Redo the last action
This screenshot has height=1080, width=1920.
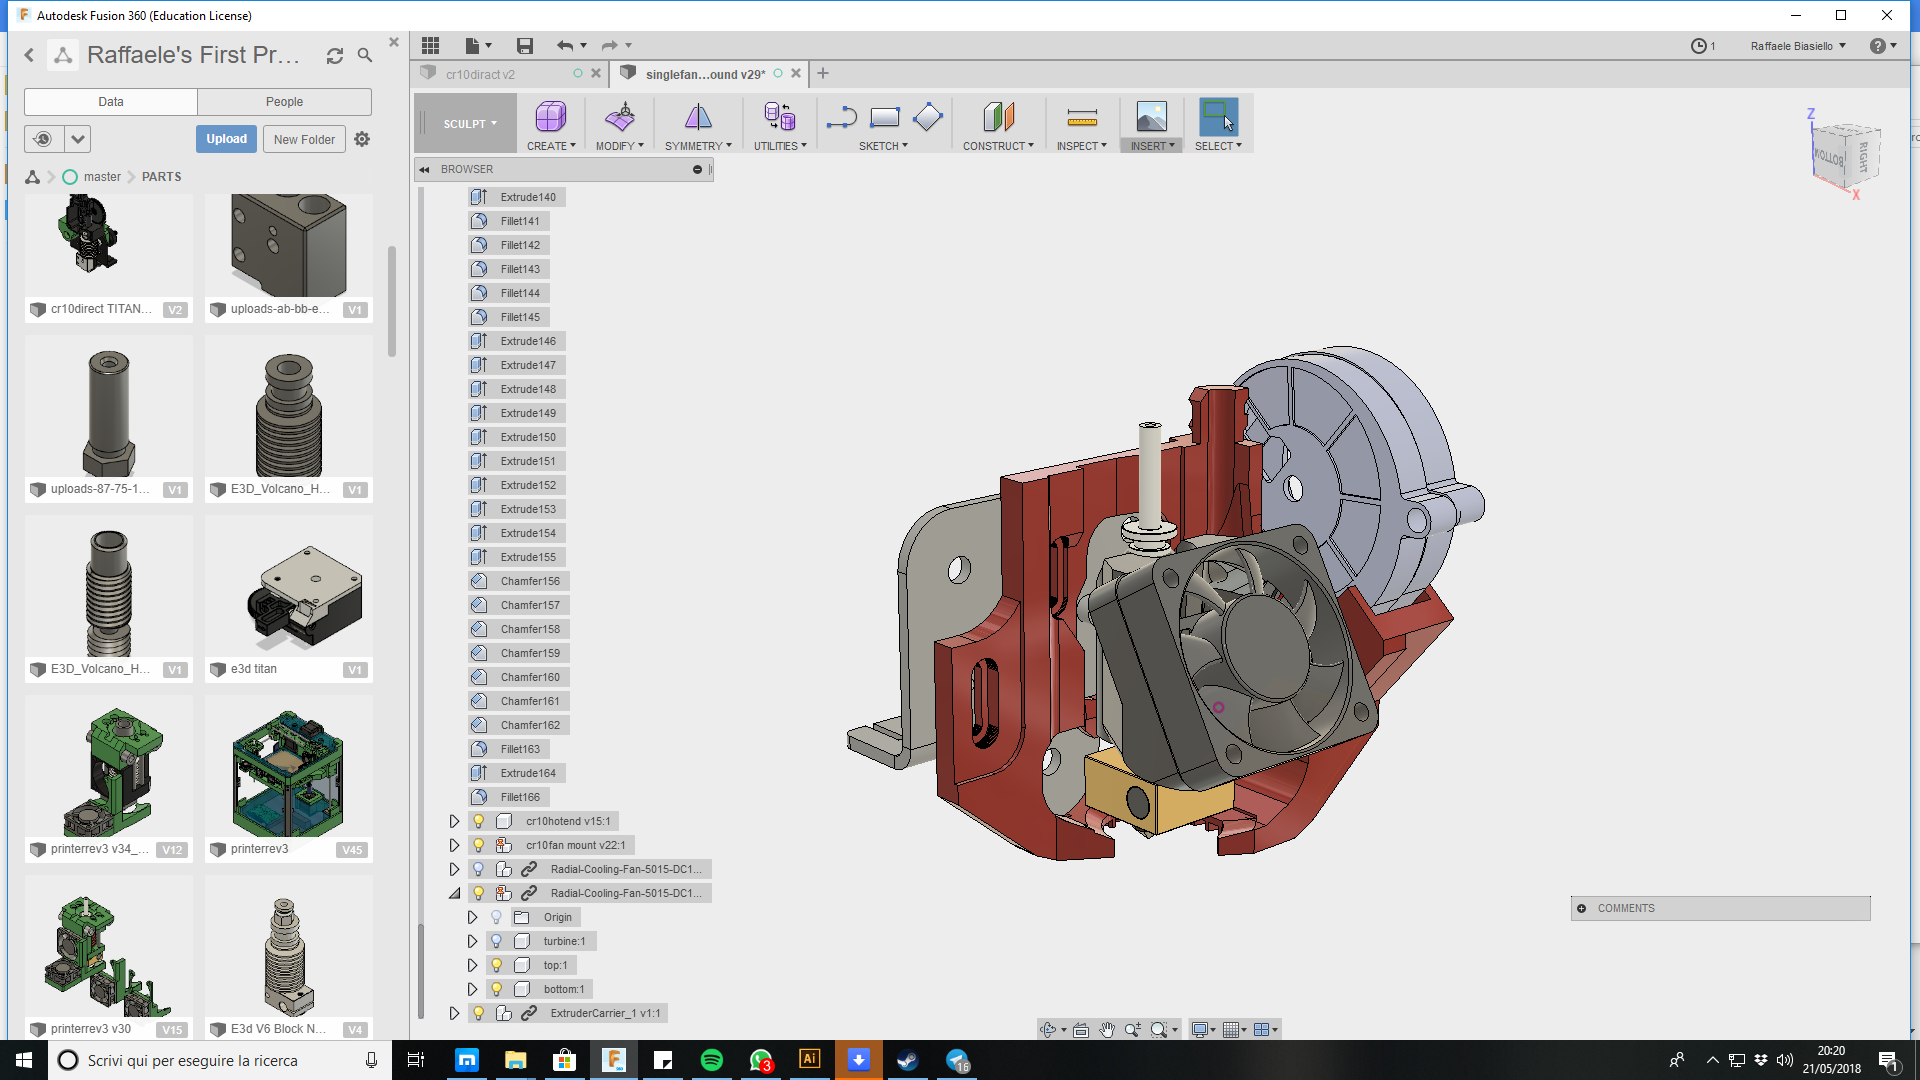(609, 45)
